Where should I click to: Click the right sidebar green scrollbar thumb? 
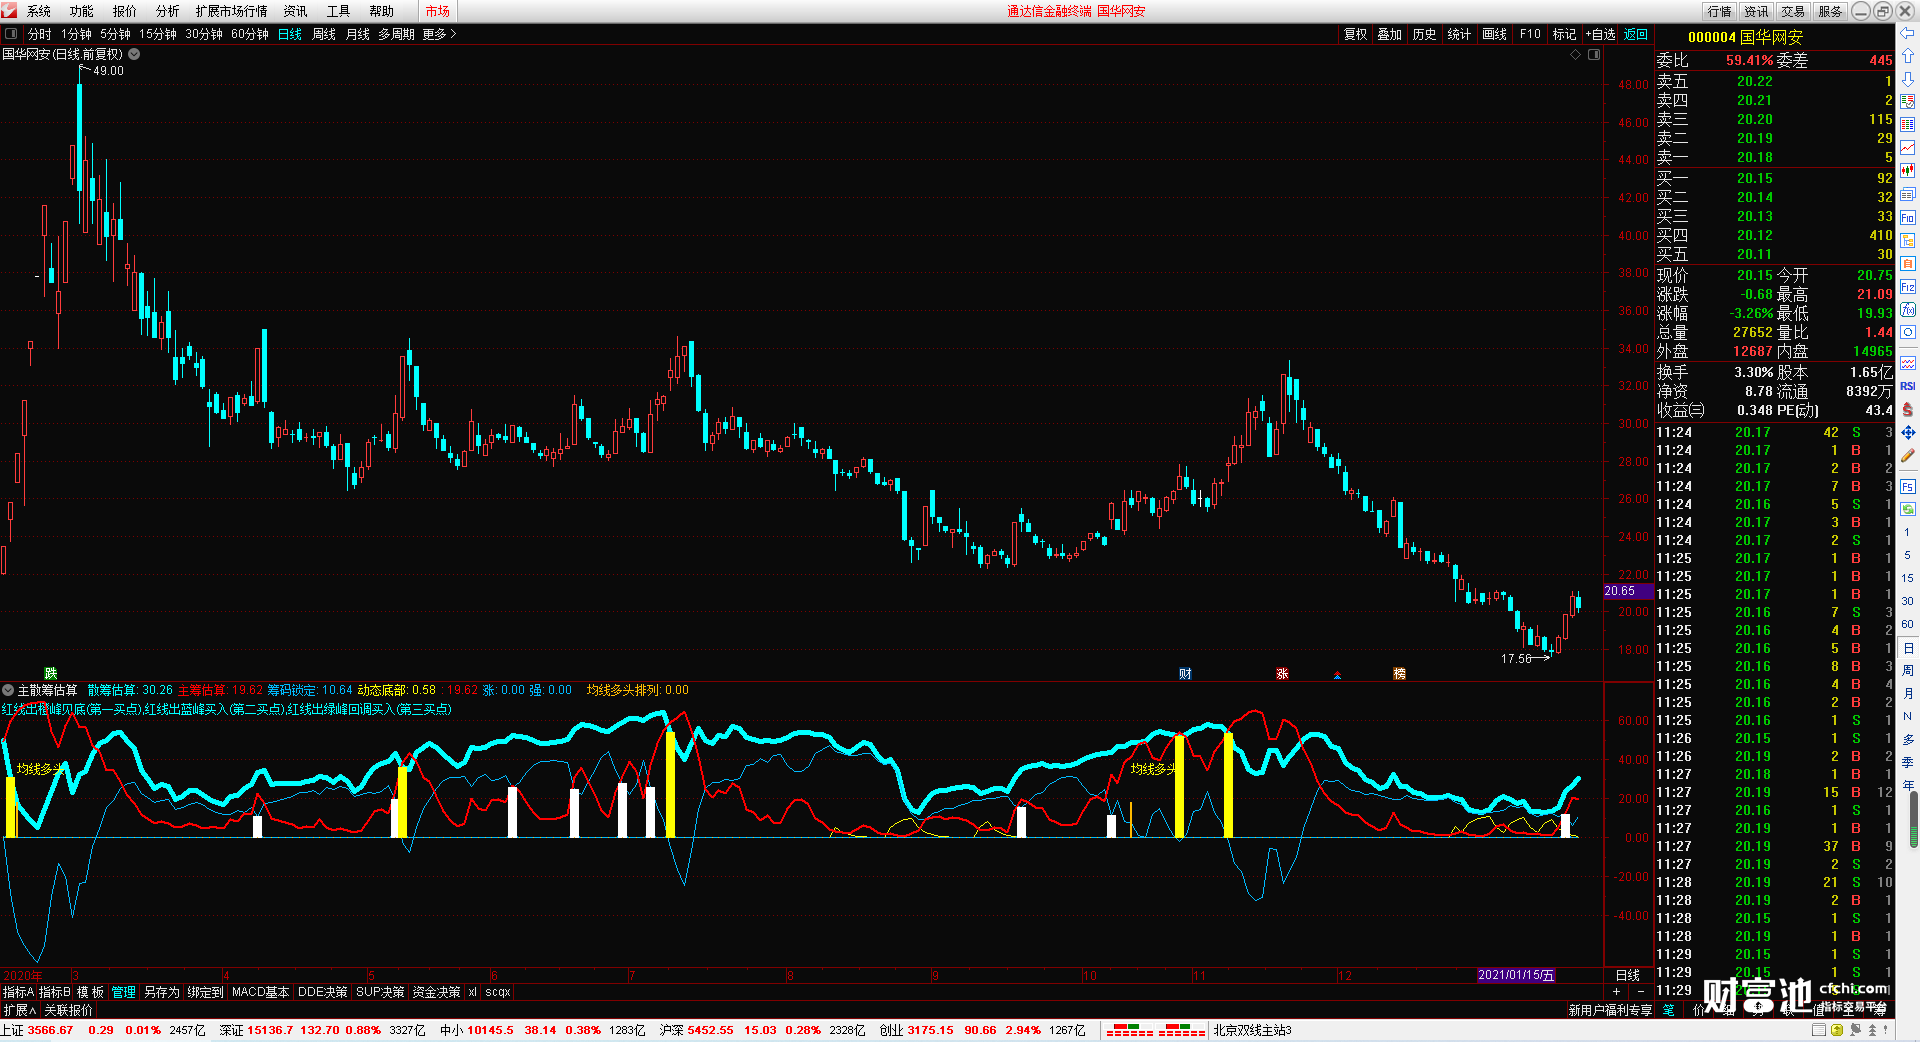pyautogui.click(x=1915, y=817)
